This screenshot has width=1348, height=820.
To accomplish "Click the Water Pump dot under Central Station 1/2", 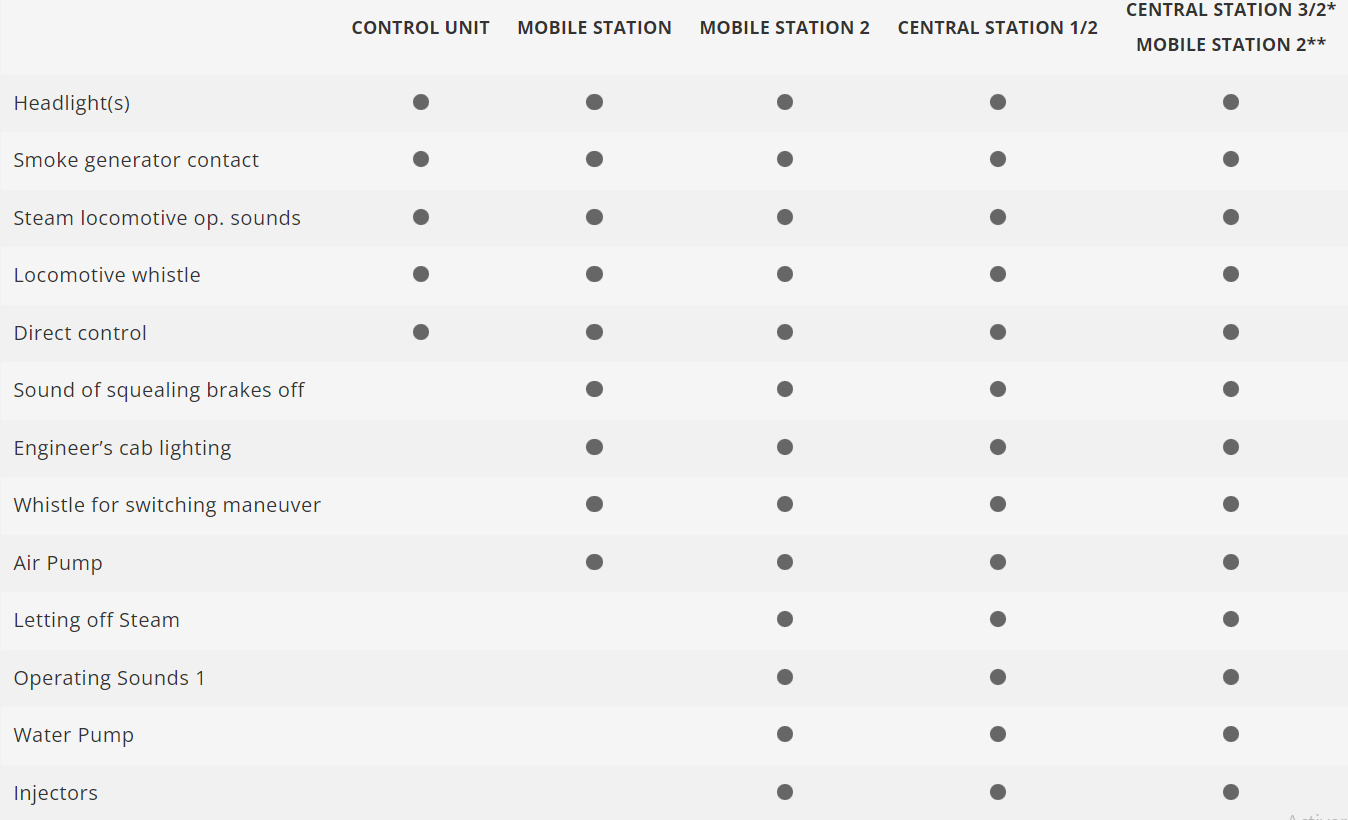I will pos(998,735).
